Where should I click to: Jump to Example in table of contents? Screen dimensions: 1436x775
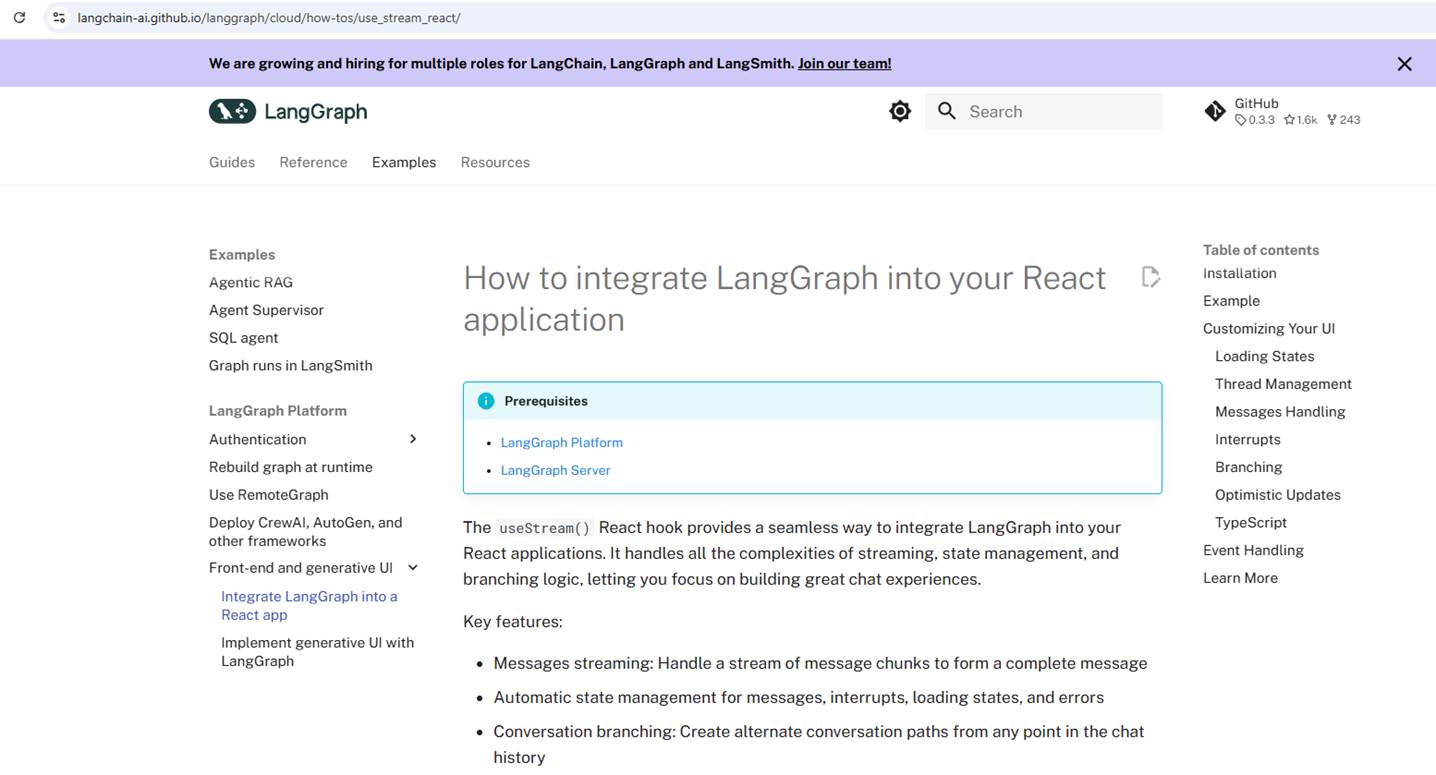coord(1231,301)
